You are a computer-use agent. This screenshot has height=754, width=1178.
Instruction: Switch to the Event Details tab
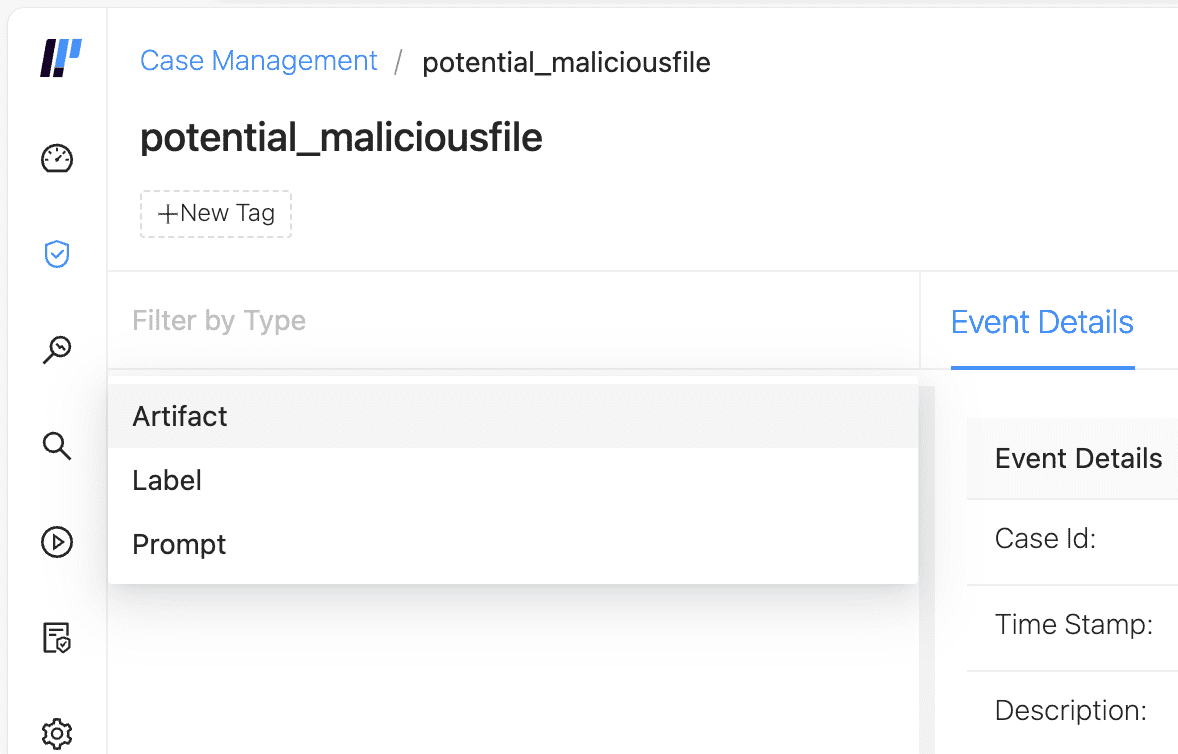click(x=1042, y=322)
